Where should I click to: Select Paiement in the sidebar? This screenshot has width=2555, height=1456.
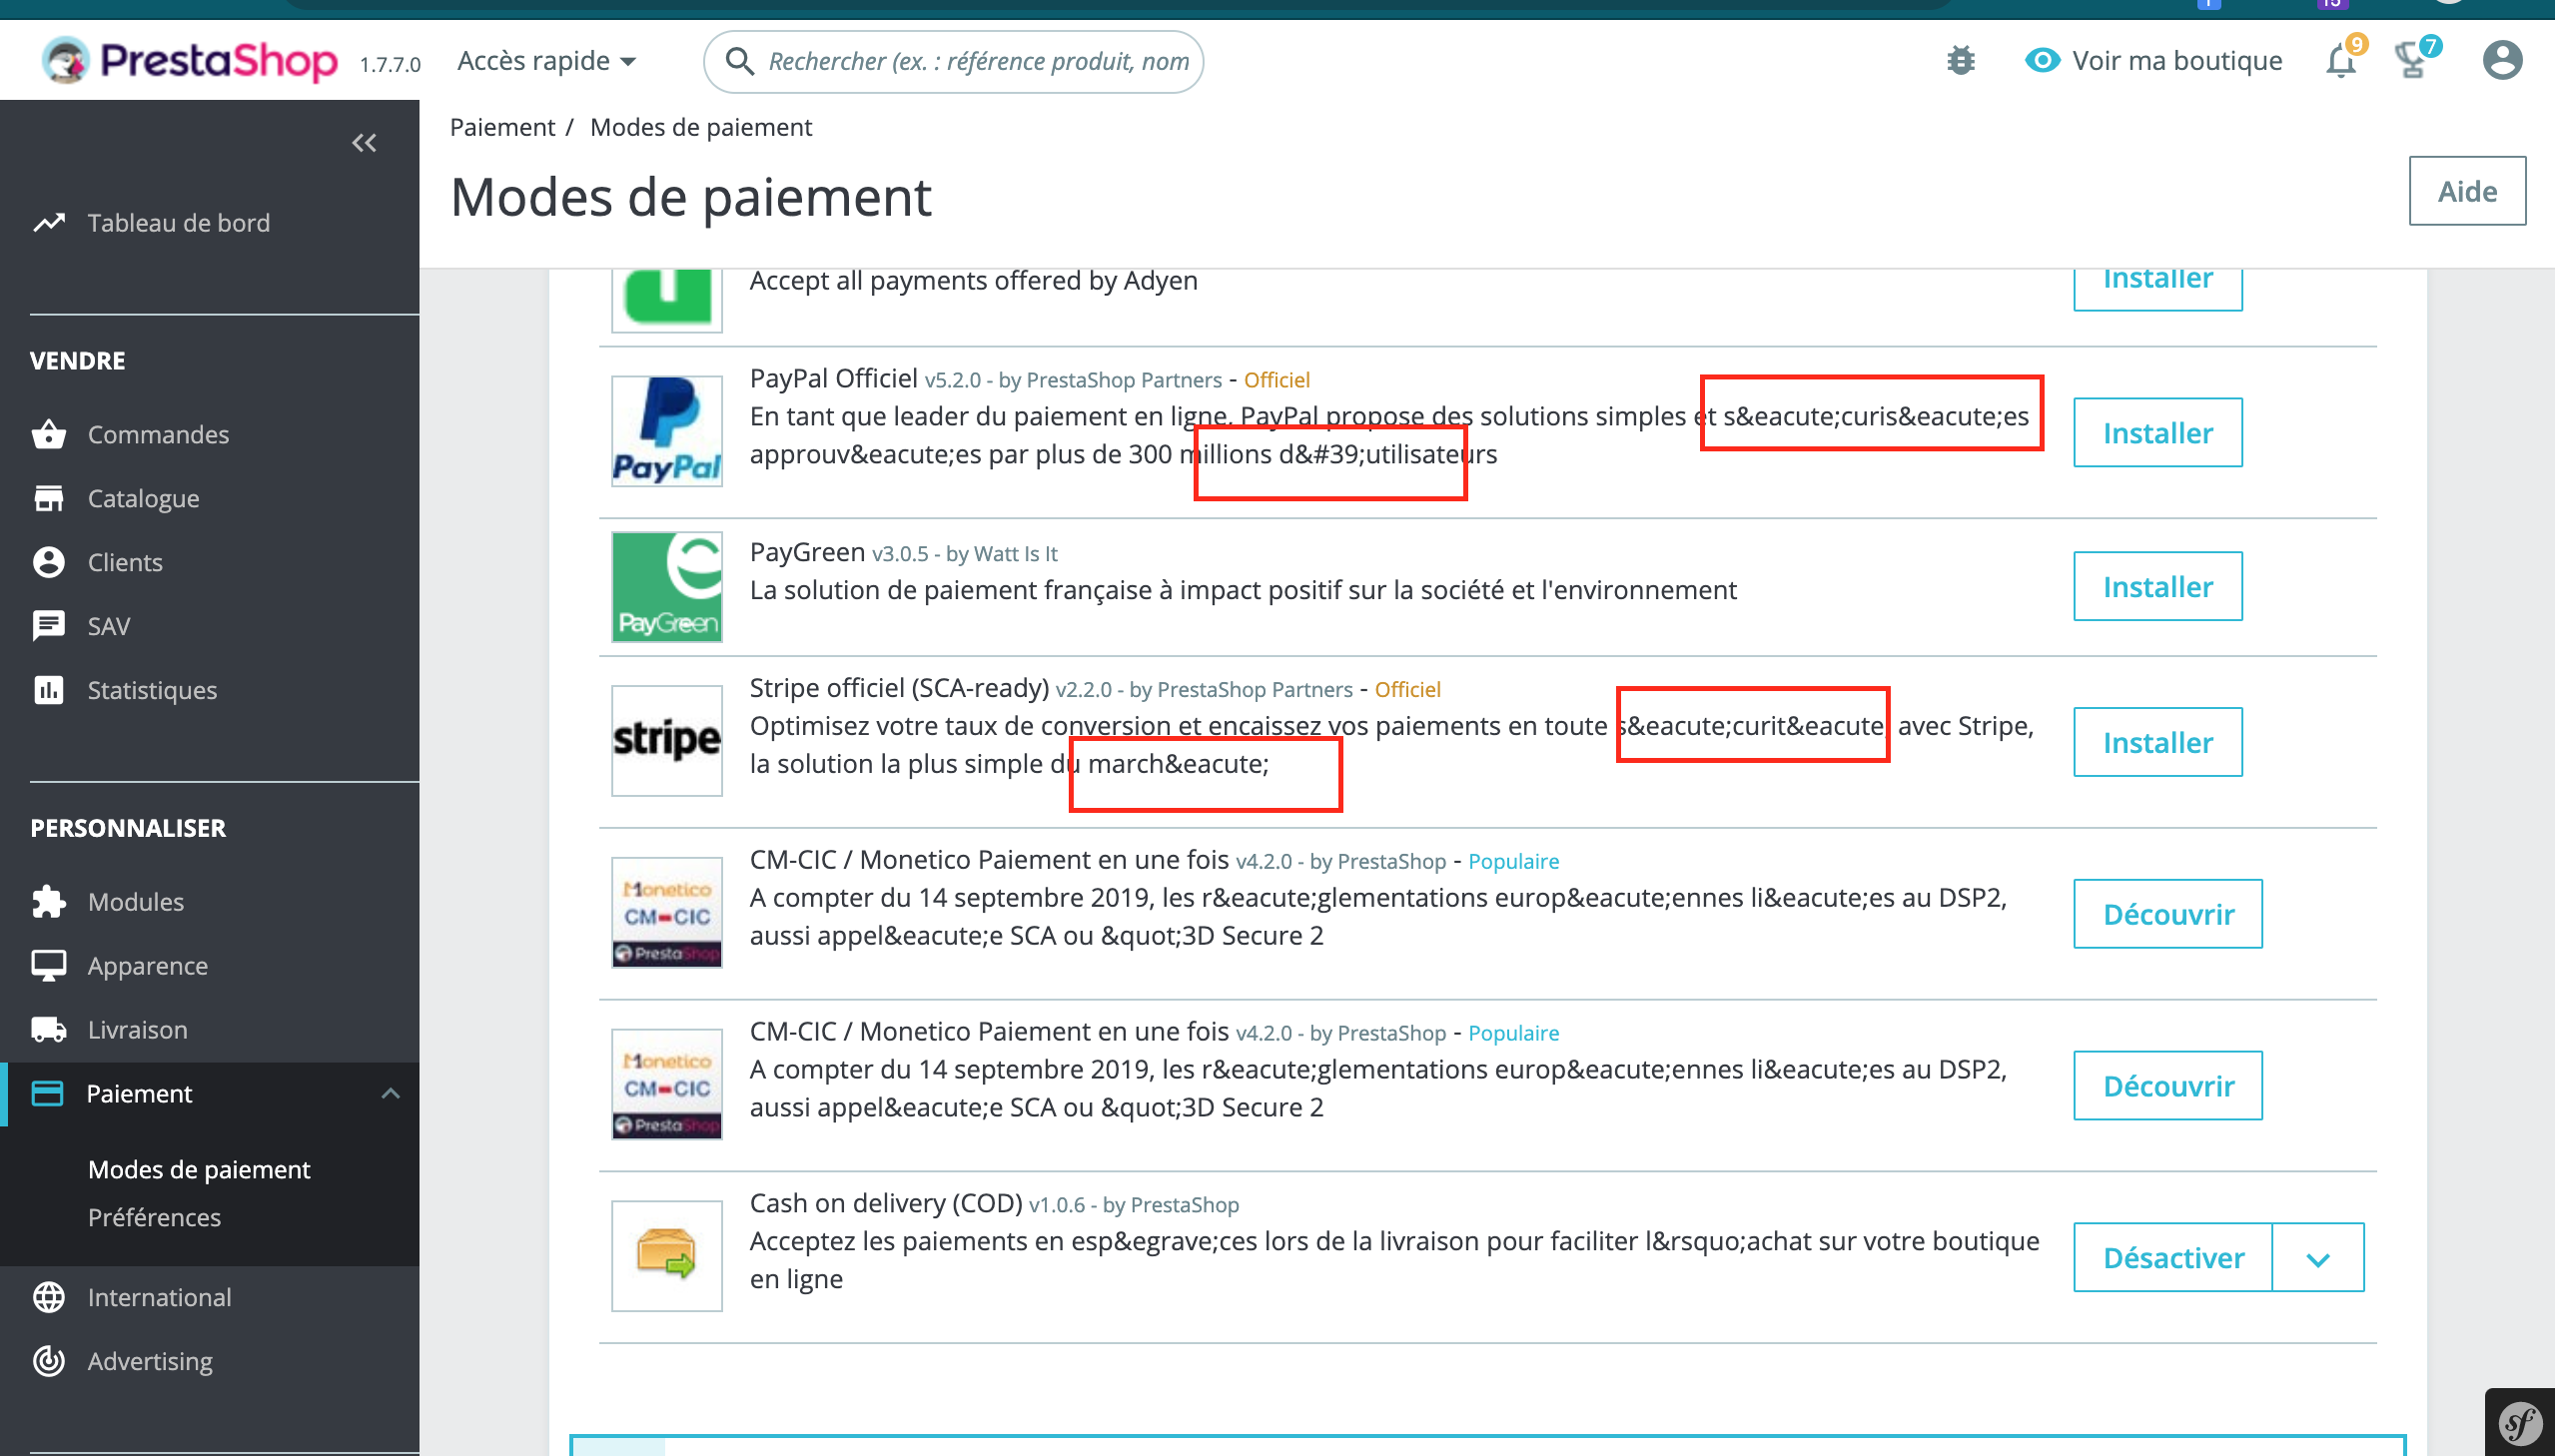[x=210, y=1093]
